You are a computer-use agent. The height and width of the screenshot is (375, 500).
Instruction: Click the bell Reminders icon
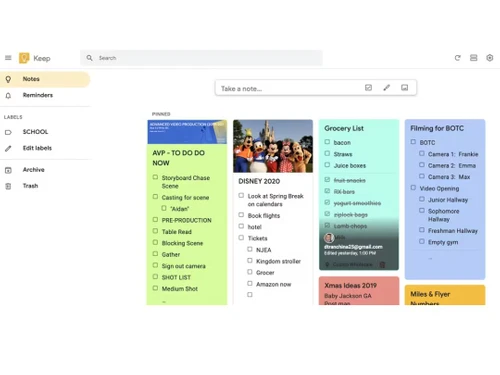click(x=8, y=95)
